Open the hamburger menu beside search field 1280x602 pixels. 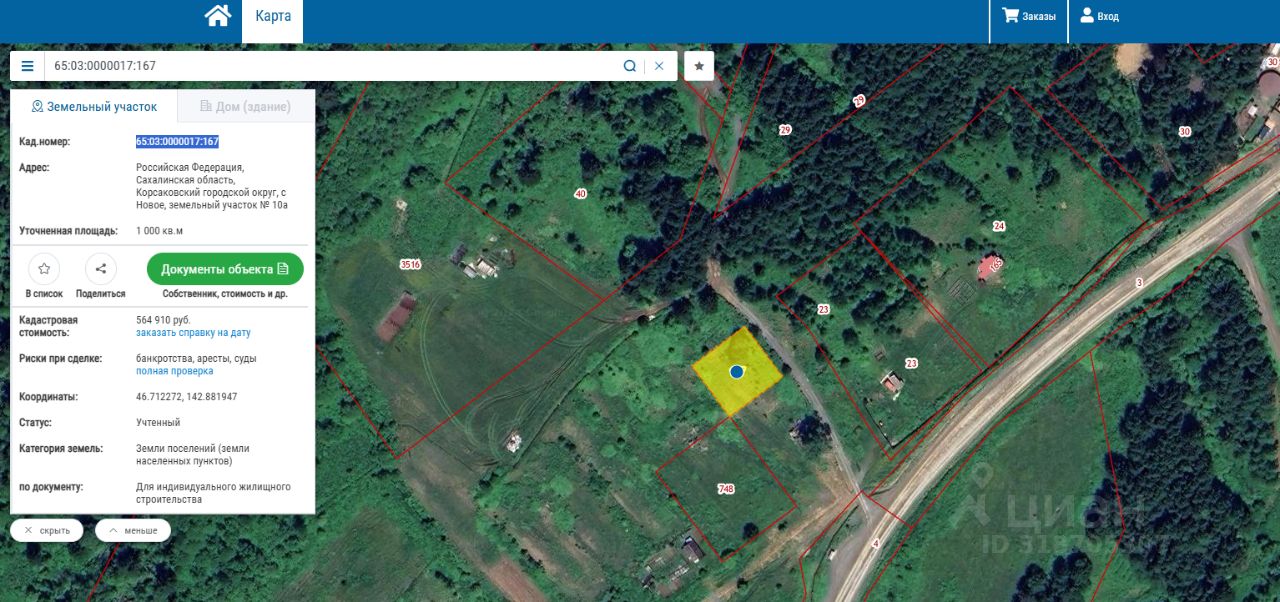click(27, 66)
